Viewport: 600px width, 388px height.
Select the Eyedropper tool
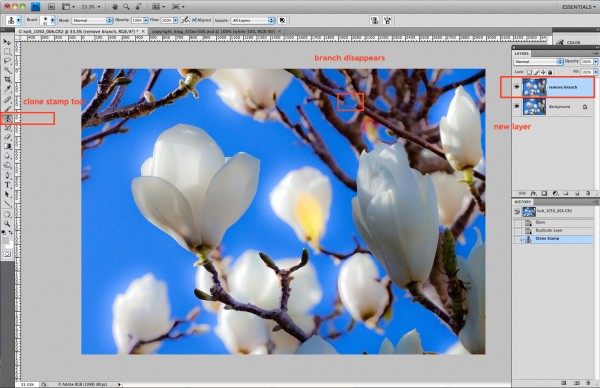tap(7, 89)
